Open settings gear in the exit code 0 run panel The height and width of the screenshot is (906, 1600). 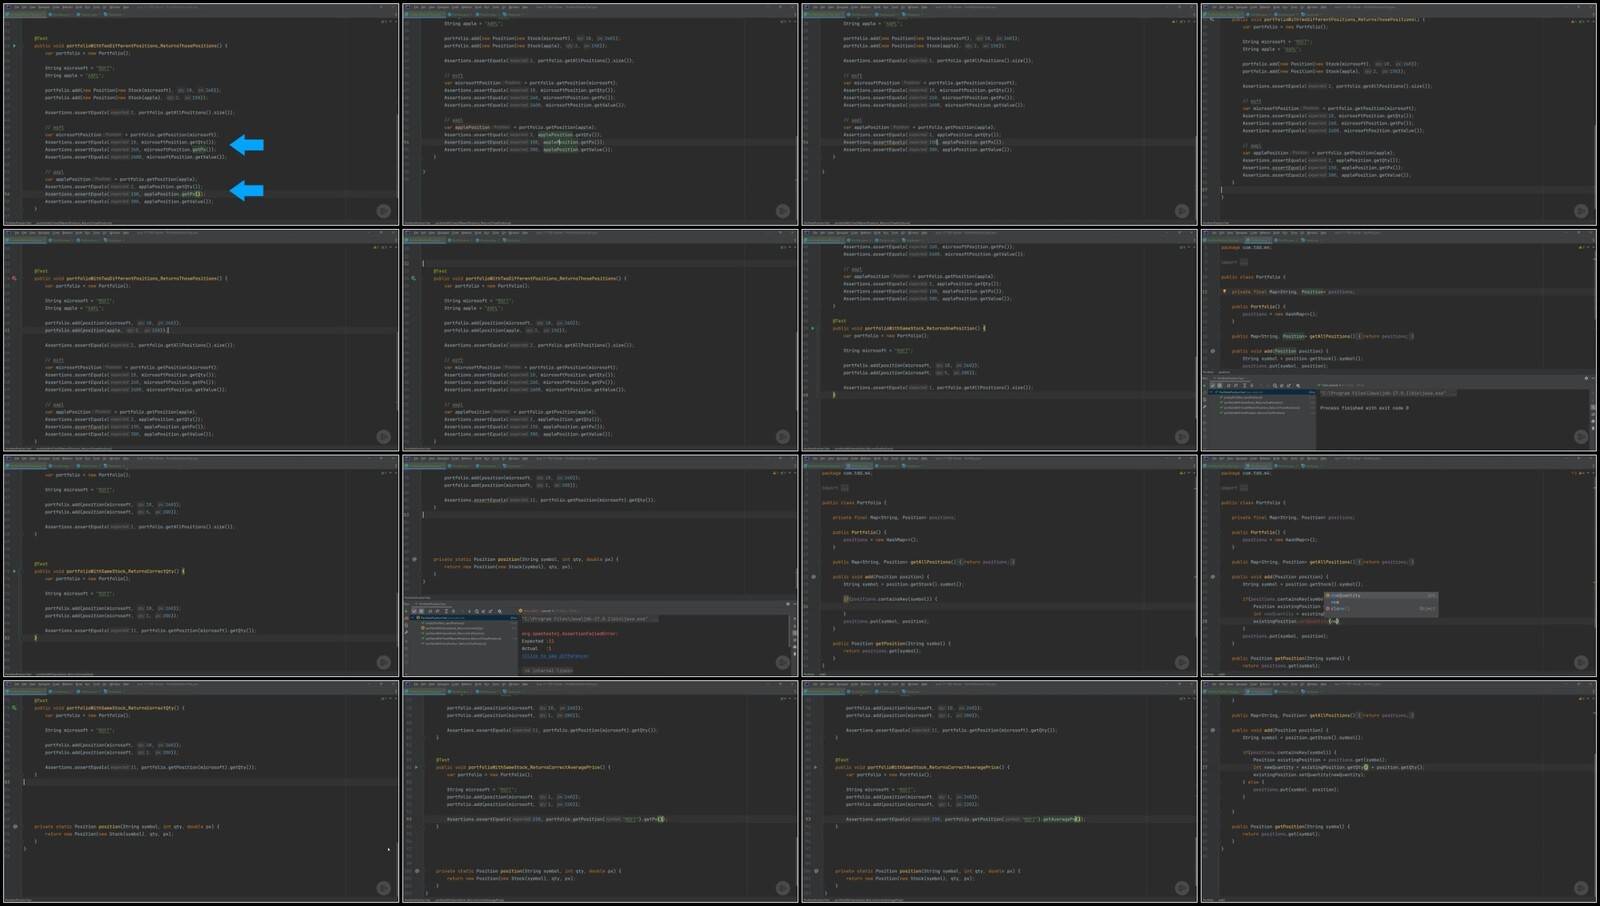(x=1585, y=379)
